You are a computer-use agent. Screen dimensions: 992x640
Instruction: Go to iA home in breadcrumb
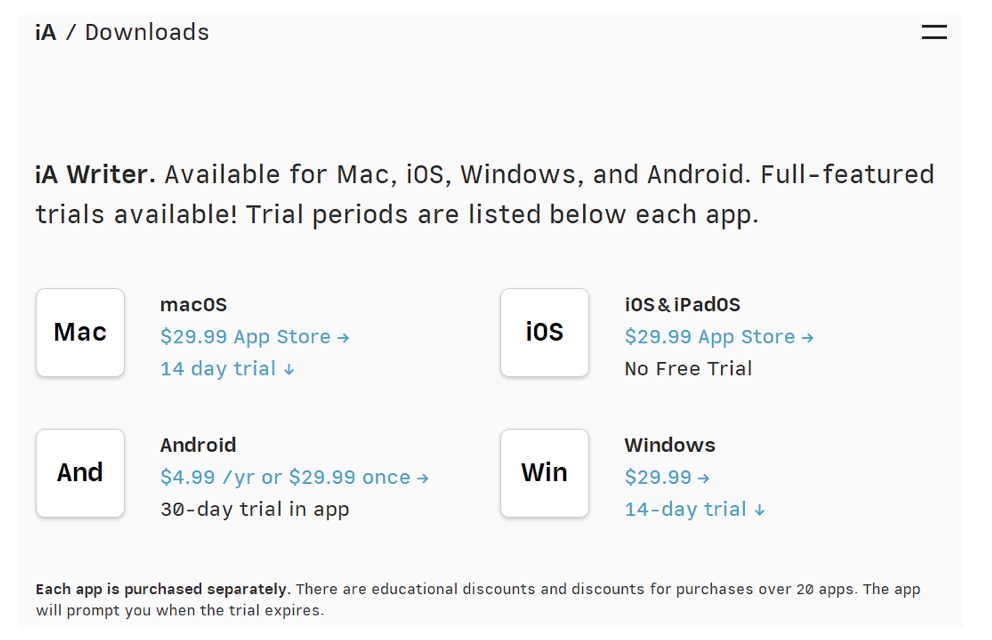[46, 33]
